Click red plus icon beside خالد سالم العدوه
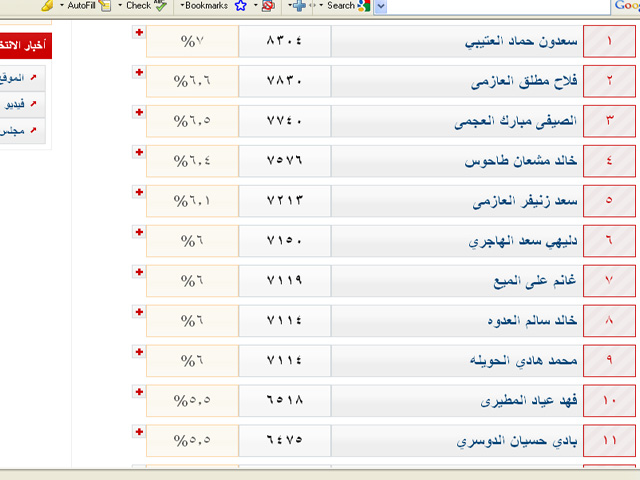The width and height of the screenshot is (640, 480). point(138,312)
